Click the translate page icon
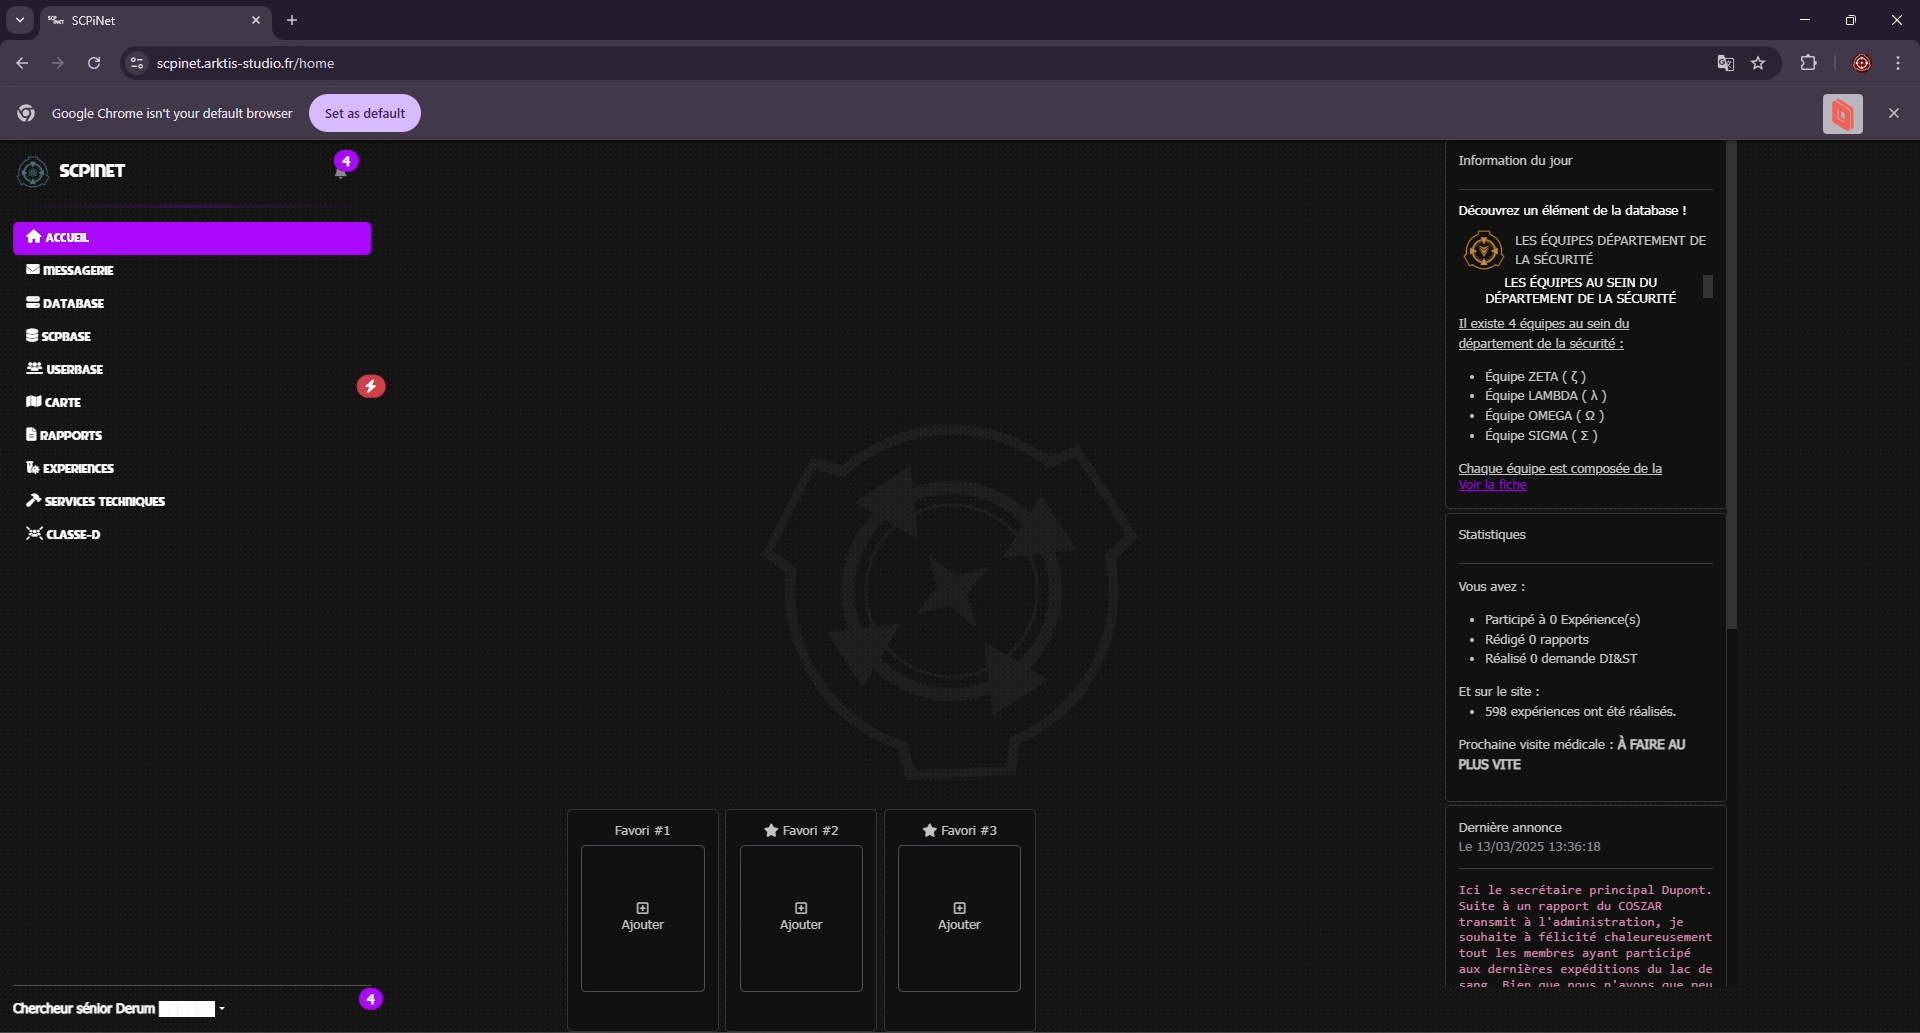Viewport: 1920px width, 1033px height. click(1725, 63)
